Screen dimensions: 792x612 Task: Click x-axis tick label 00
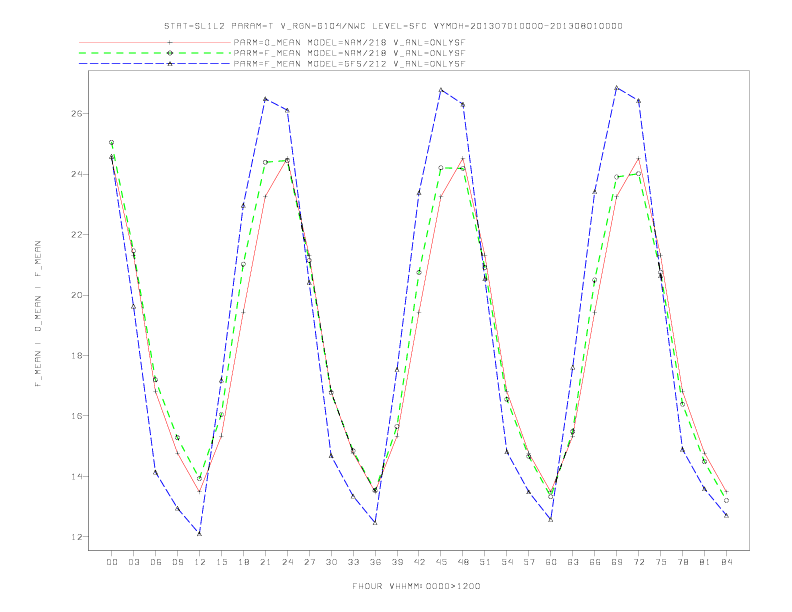pos(112,562)
